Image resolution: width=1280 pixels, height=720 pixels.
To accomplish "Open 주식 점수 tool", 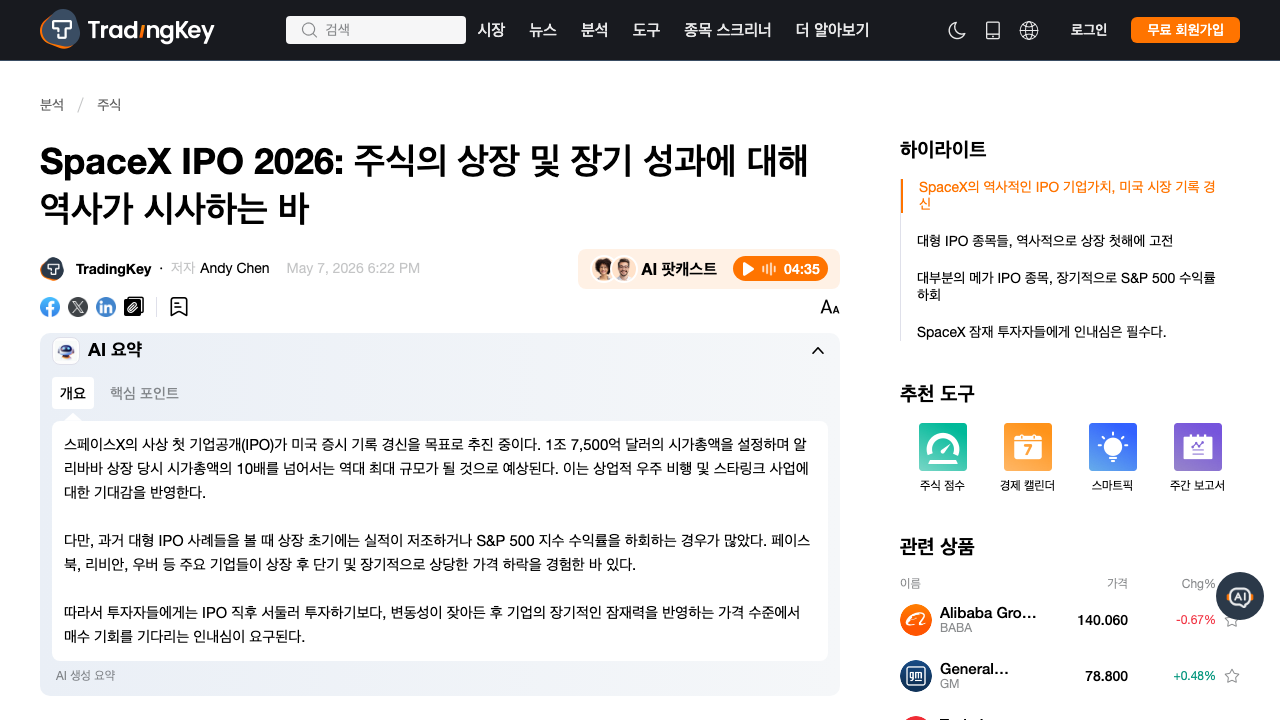I will [x=943, y=459].
